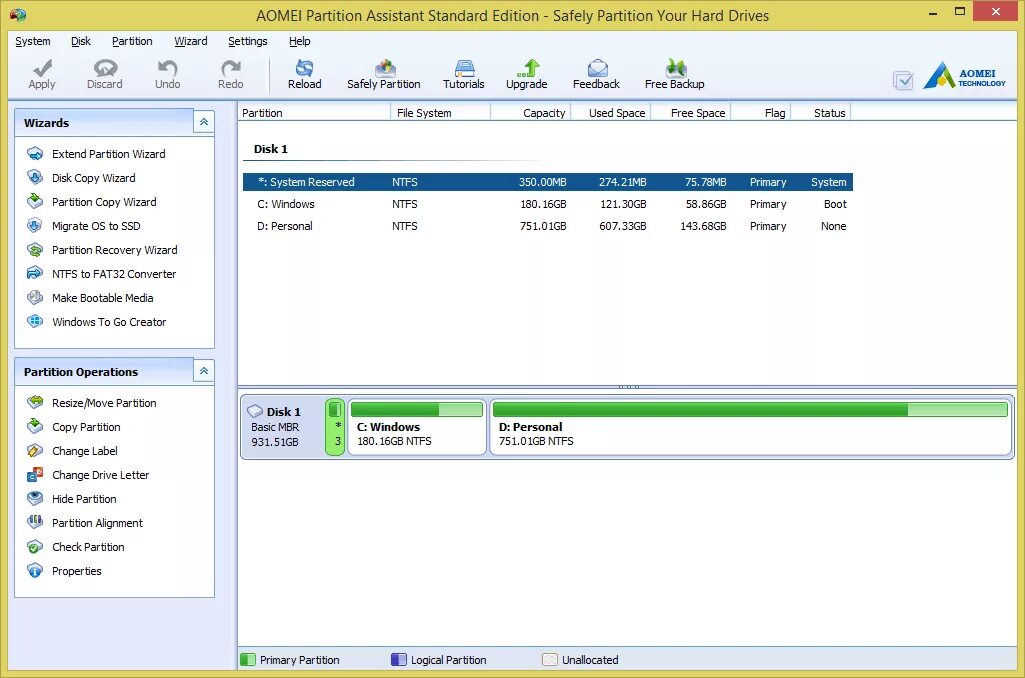
Task: Open the Help menu
Action: coord(300,41)
